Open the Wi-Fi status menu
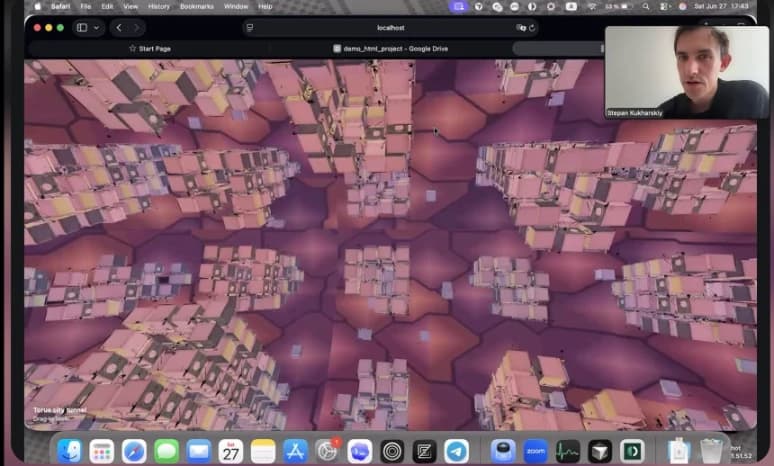This screenshot has width=774, height=466. point(592,6)
